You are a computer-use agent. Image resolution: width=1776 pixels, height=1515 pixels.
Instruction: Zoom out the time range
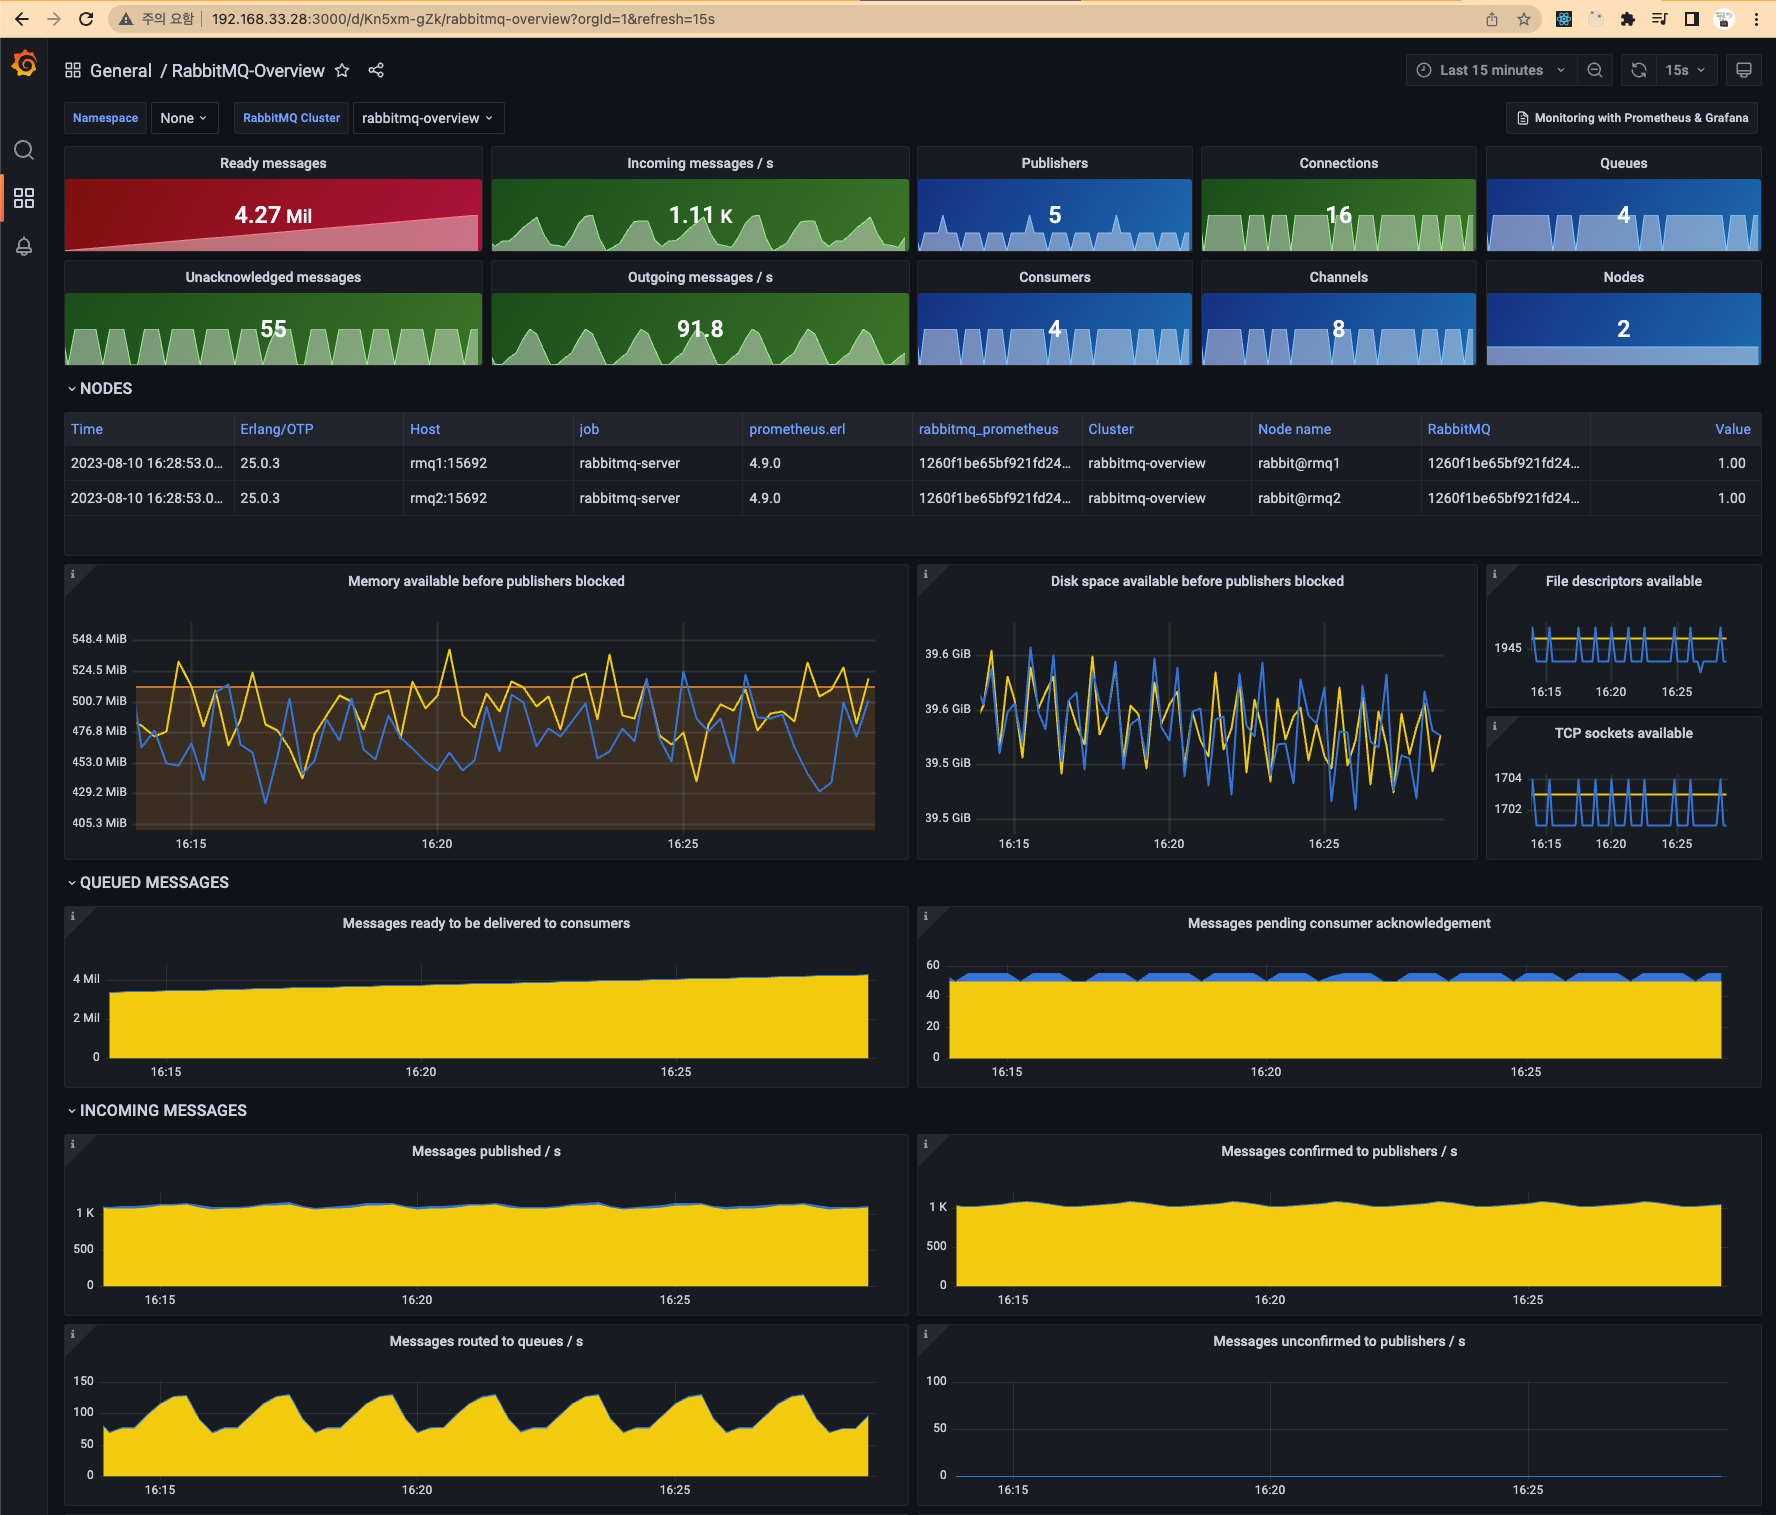(1595, 70)
